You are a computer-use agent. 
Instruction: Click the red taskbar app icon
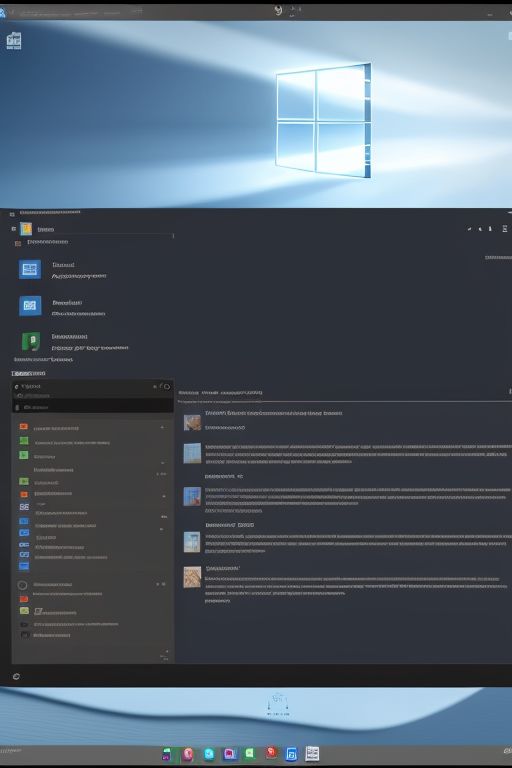[x=271, y=752]
